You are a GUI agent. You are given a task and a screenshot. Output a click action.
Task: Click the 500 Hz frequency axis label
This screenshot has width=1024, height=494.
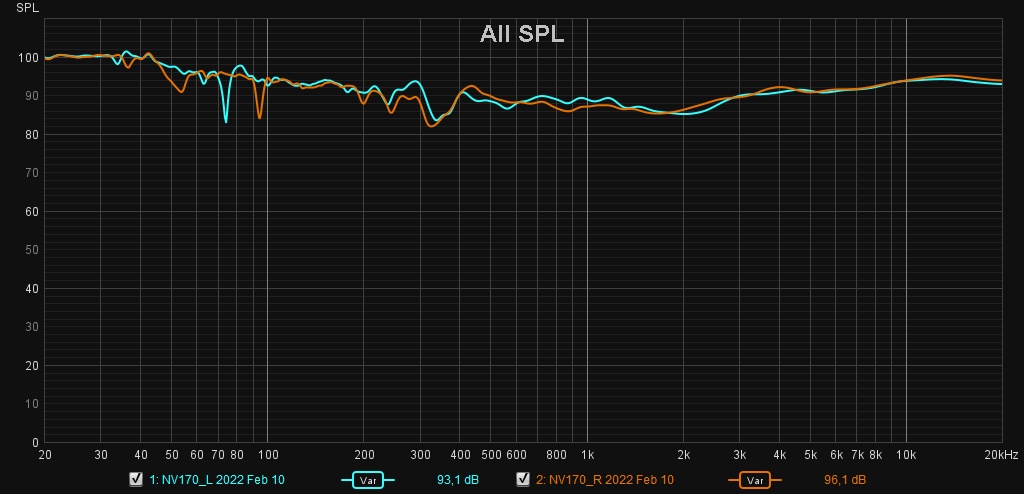490,453
